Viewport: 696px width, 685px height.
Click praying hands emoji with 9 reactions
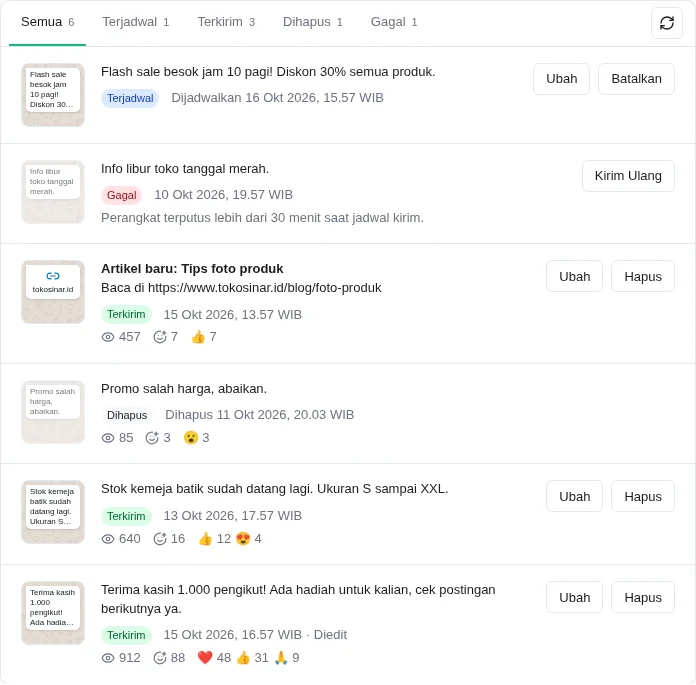point(281,657)
